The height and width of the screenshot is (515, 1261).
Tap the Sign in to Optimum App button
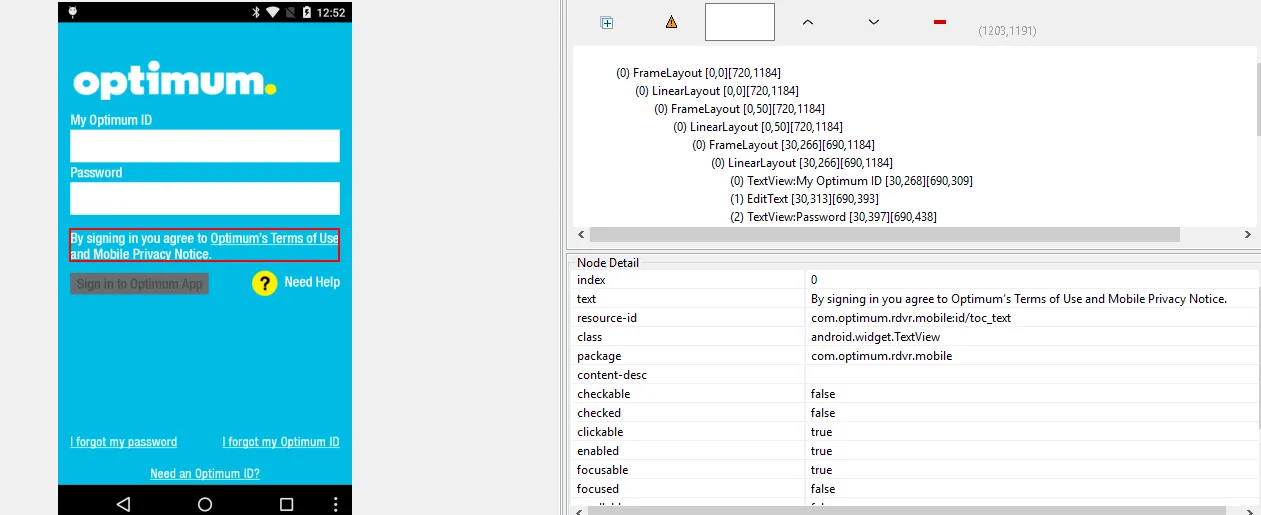pyautogui.click(x=139, y=284)
